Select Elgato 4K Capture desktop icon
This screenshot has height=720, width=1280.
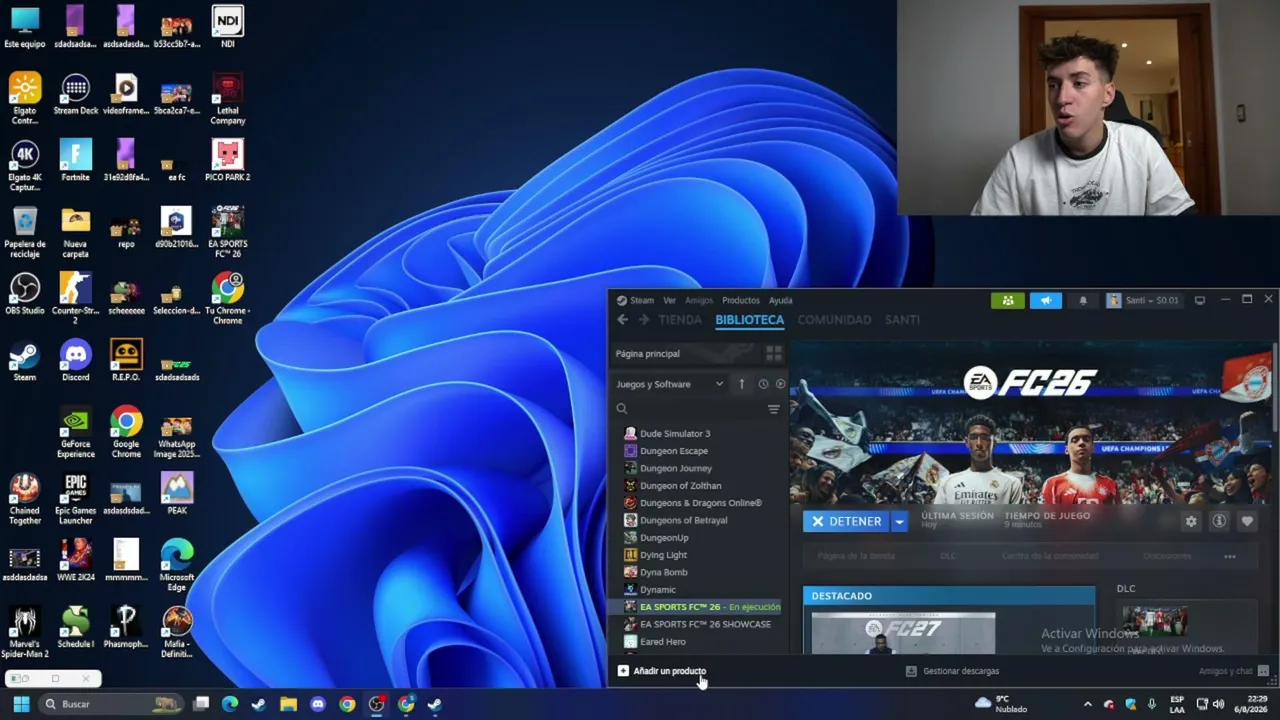click(25, 165)
